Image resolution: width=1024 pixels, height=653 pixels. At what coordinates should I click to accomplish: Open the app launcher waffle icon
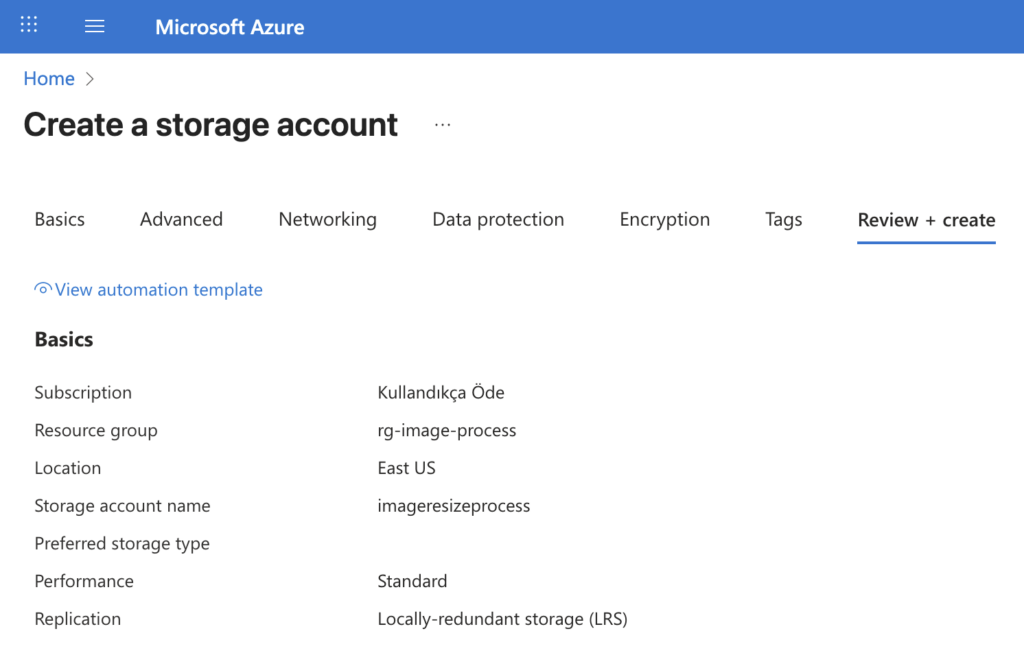(x=29, y=26)
